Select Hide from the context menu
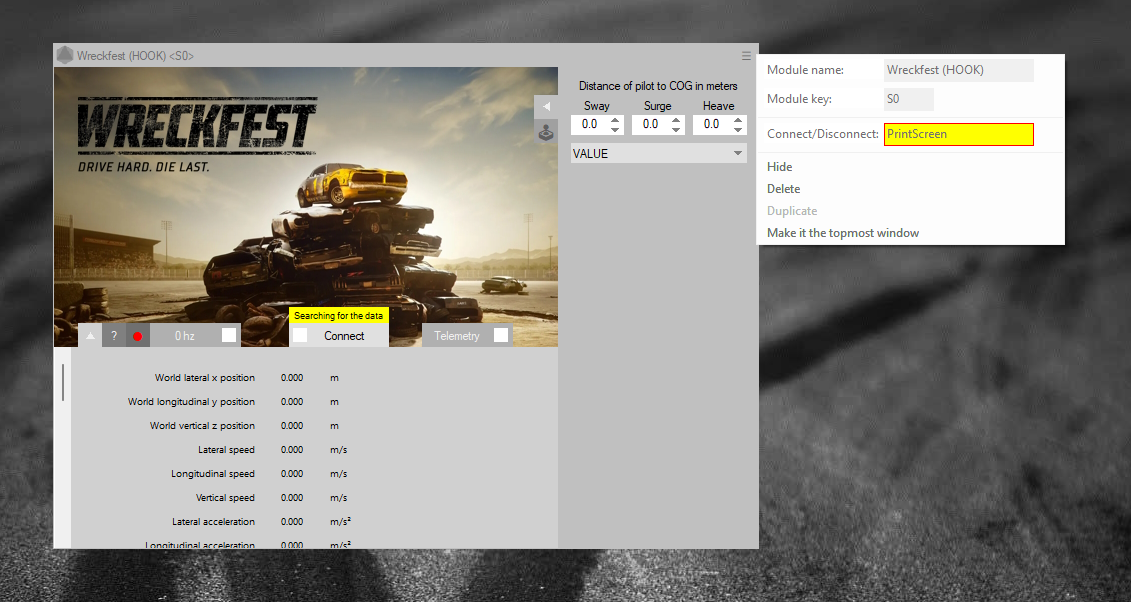The image size is (1131, 602). (780, 167)
